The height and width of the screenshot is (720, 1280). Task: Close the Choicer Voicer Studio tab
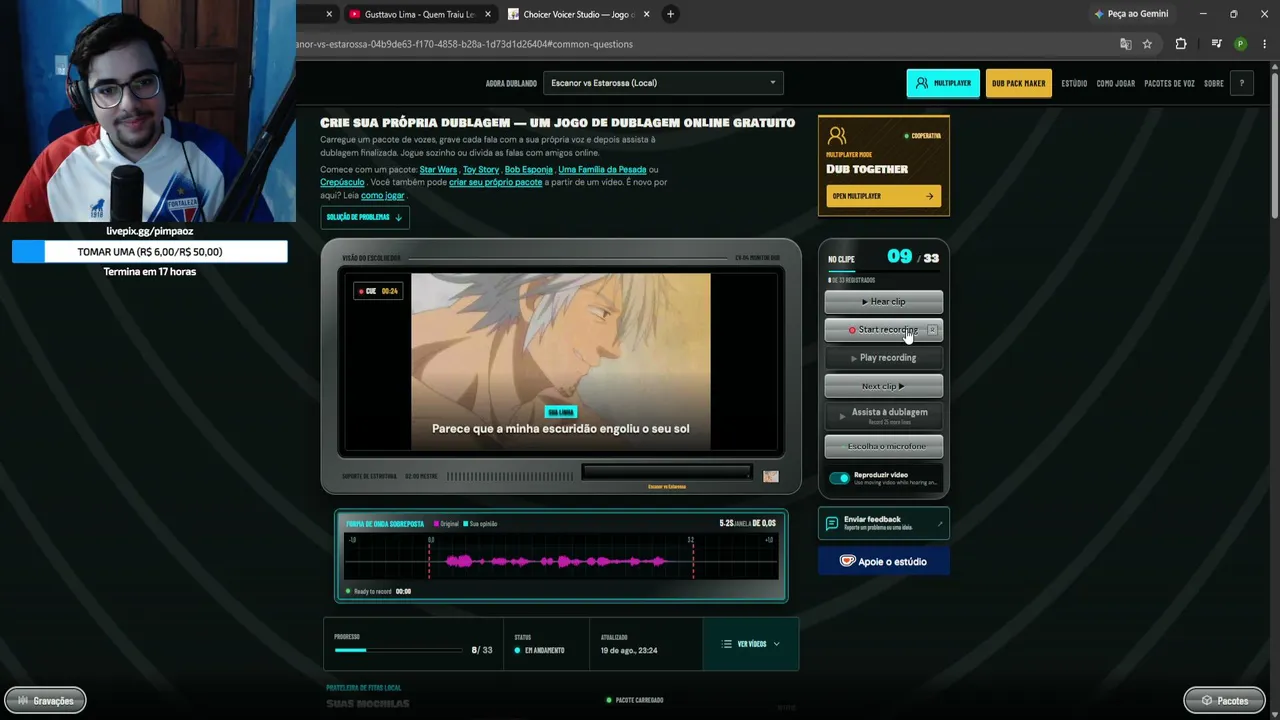[647, 14]
